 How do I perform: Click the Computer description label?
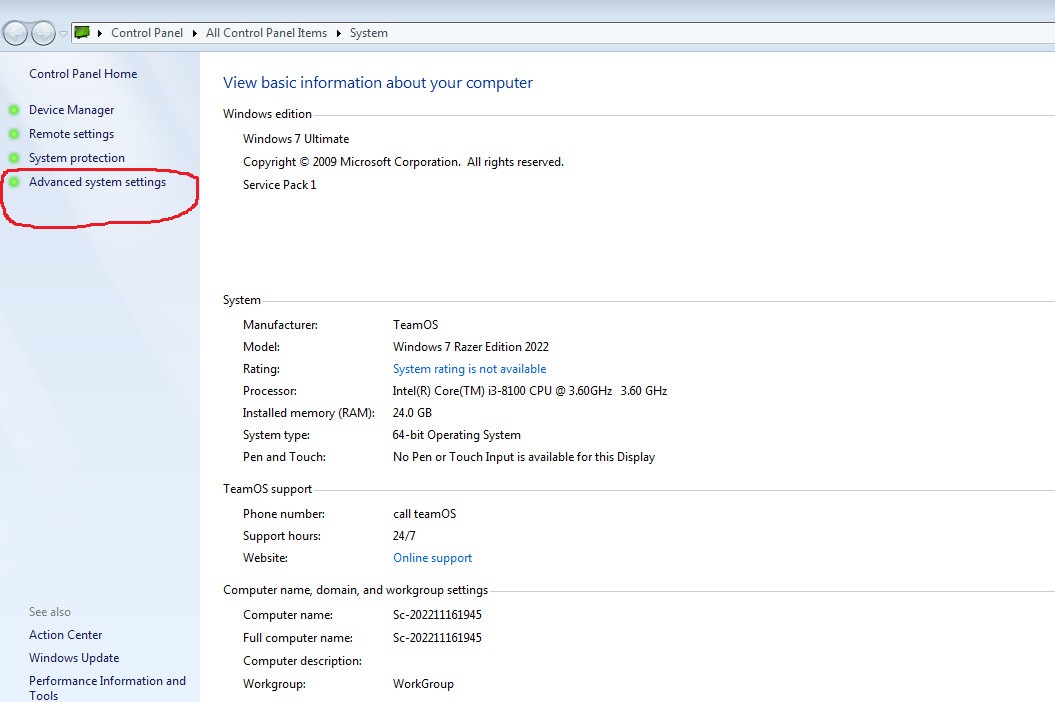tap(302, 661)
